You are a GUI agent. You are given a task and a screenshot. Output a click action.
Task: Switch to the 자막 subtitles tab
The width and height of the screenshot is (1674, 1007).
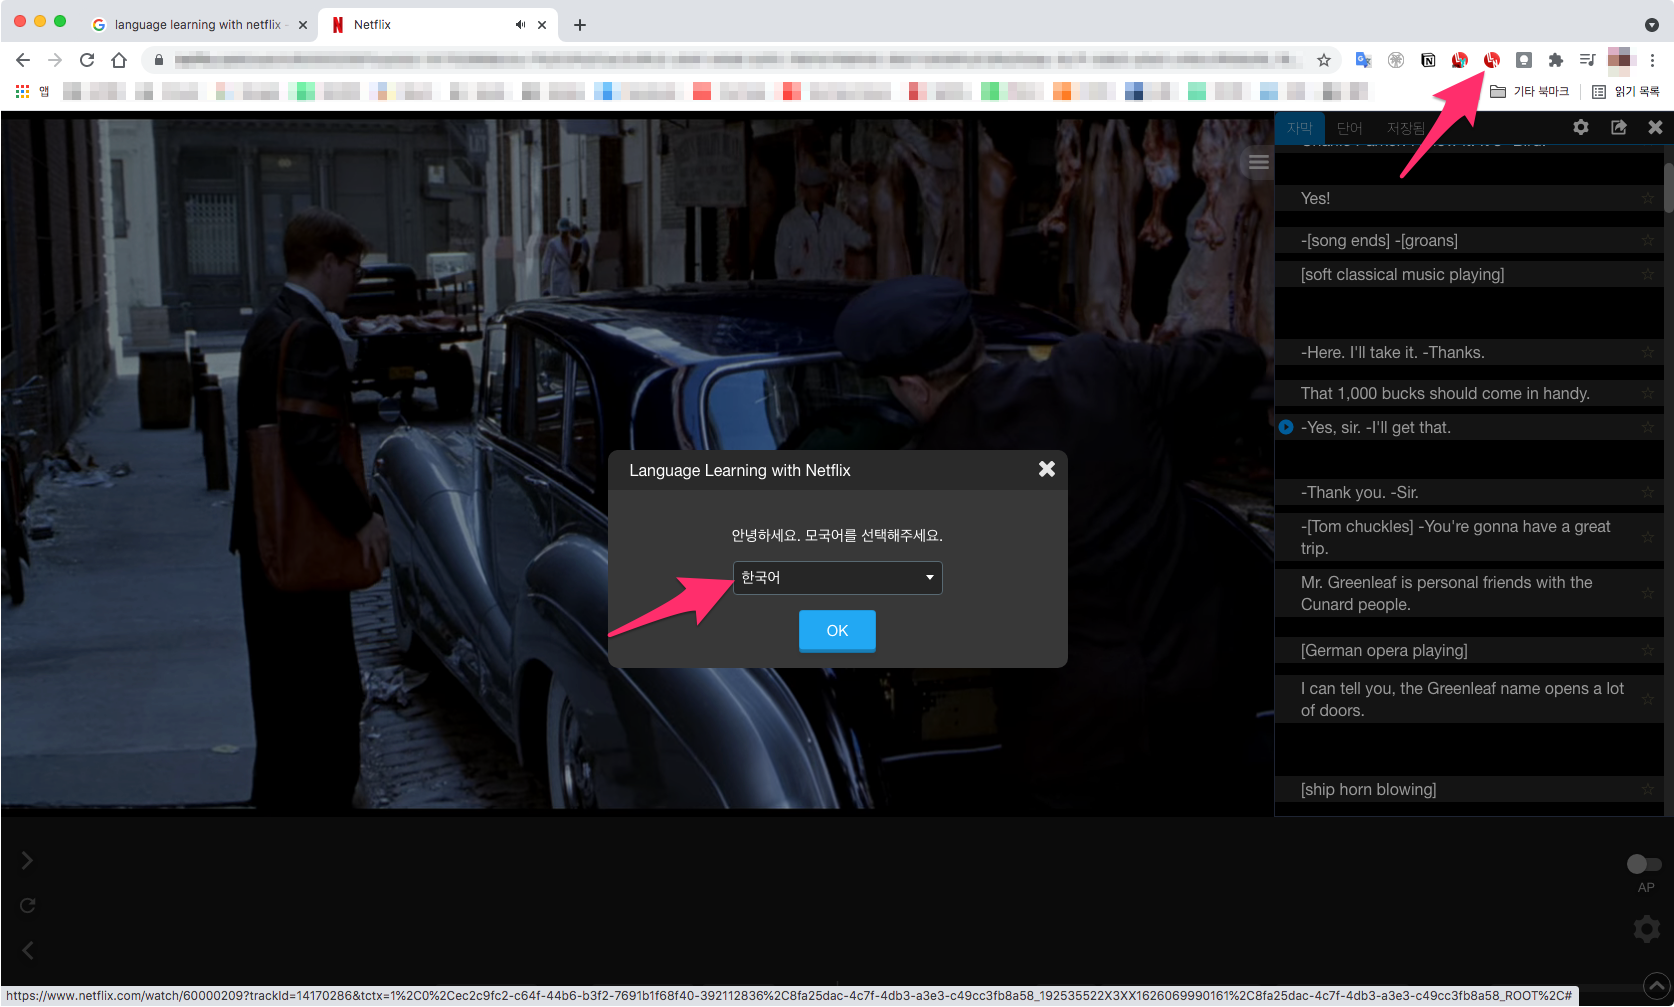click(x=1300, y=128)
